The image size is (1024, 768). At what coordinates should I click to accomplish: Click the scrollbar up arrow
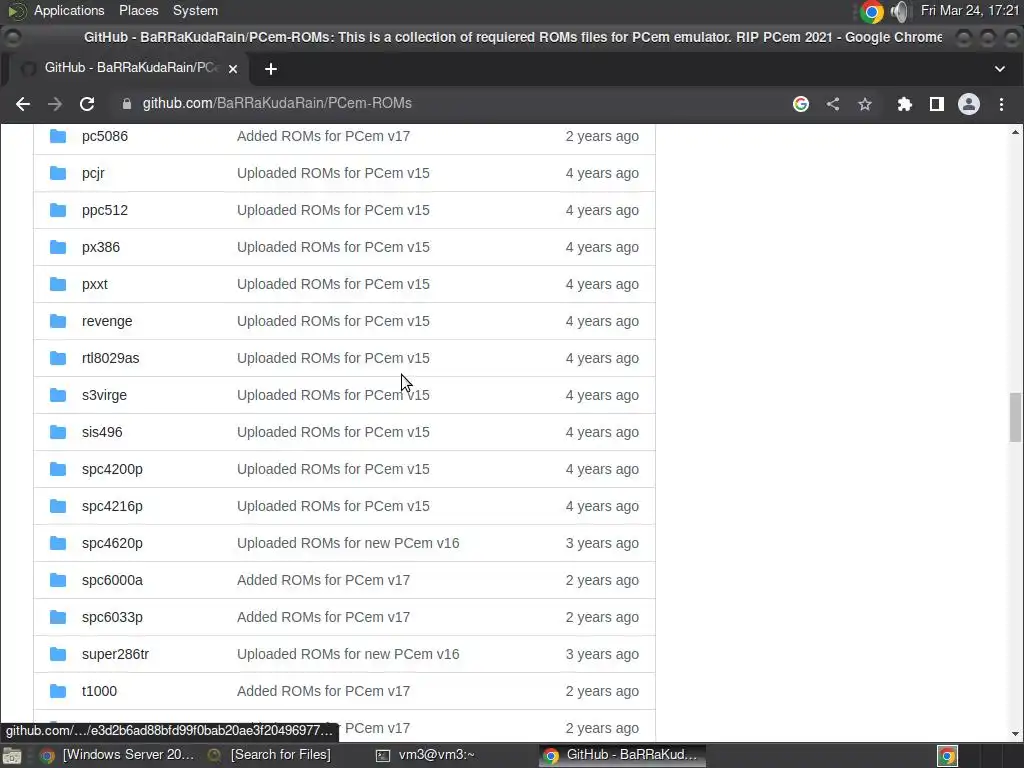pos(1015,133)
